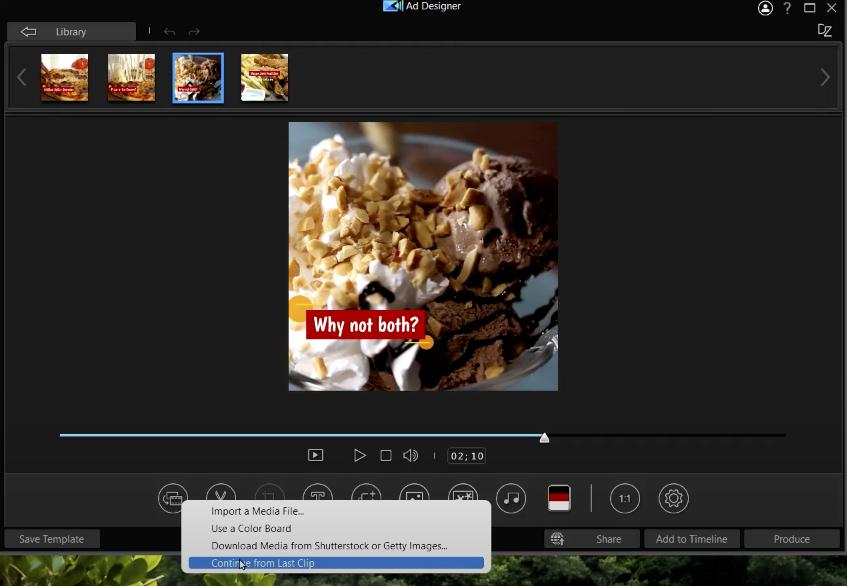The height and width of the screenshot is (586, 847).
Task: Open the voice-over recording tool
Action: coord(220,498)
